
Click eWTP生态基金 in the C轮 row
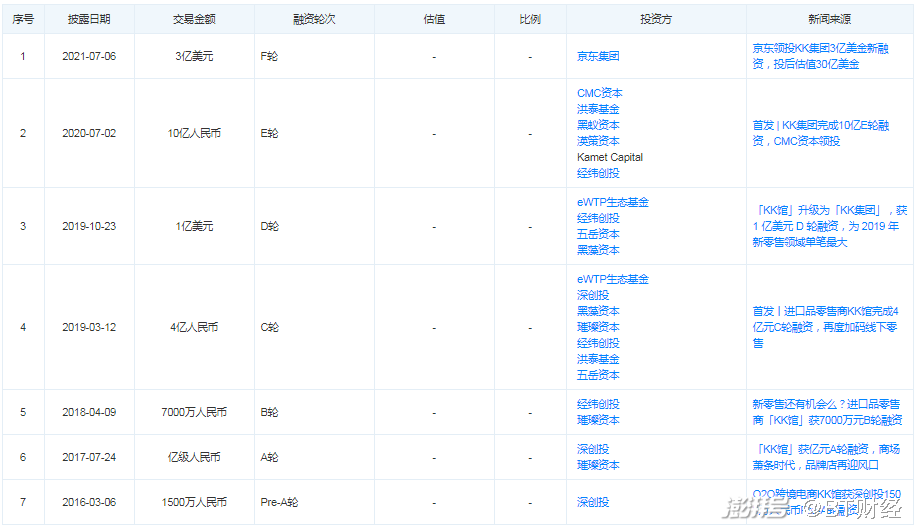click(x=612, y=279)
